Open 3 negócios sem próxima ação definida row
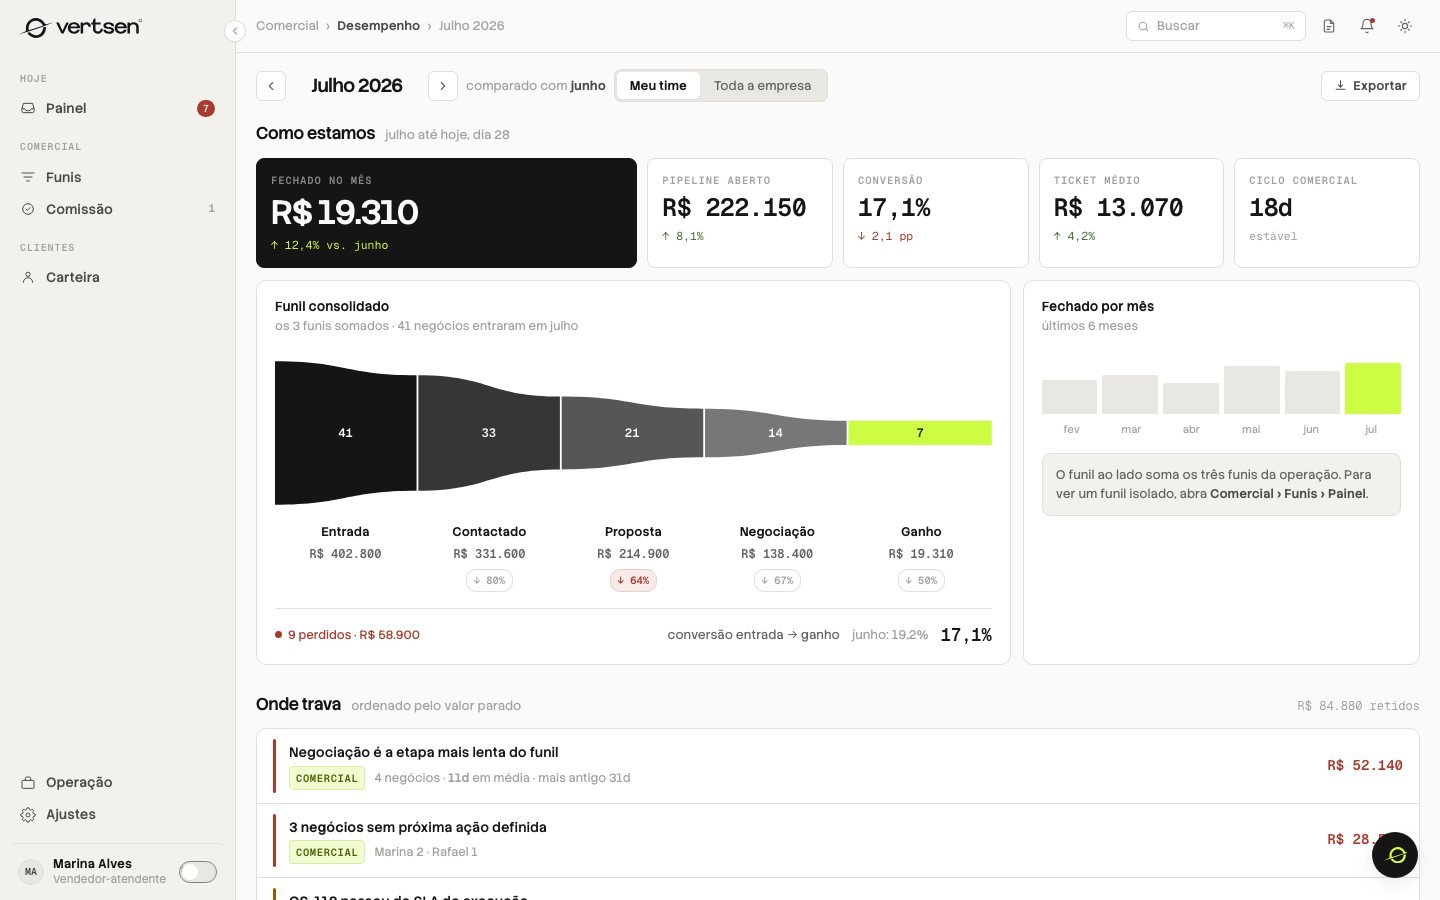The height and width of the screenshot is (900, 1440). 838,840
